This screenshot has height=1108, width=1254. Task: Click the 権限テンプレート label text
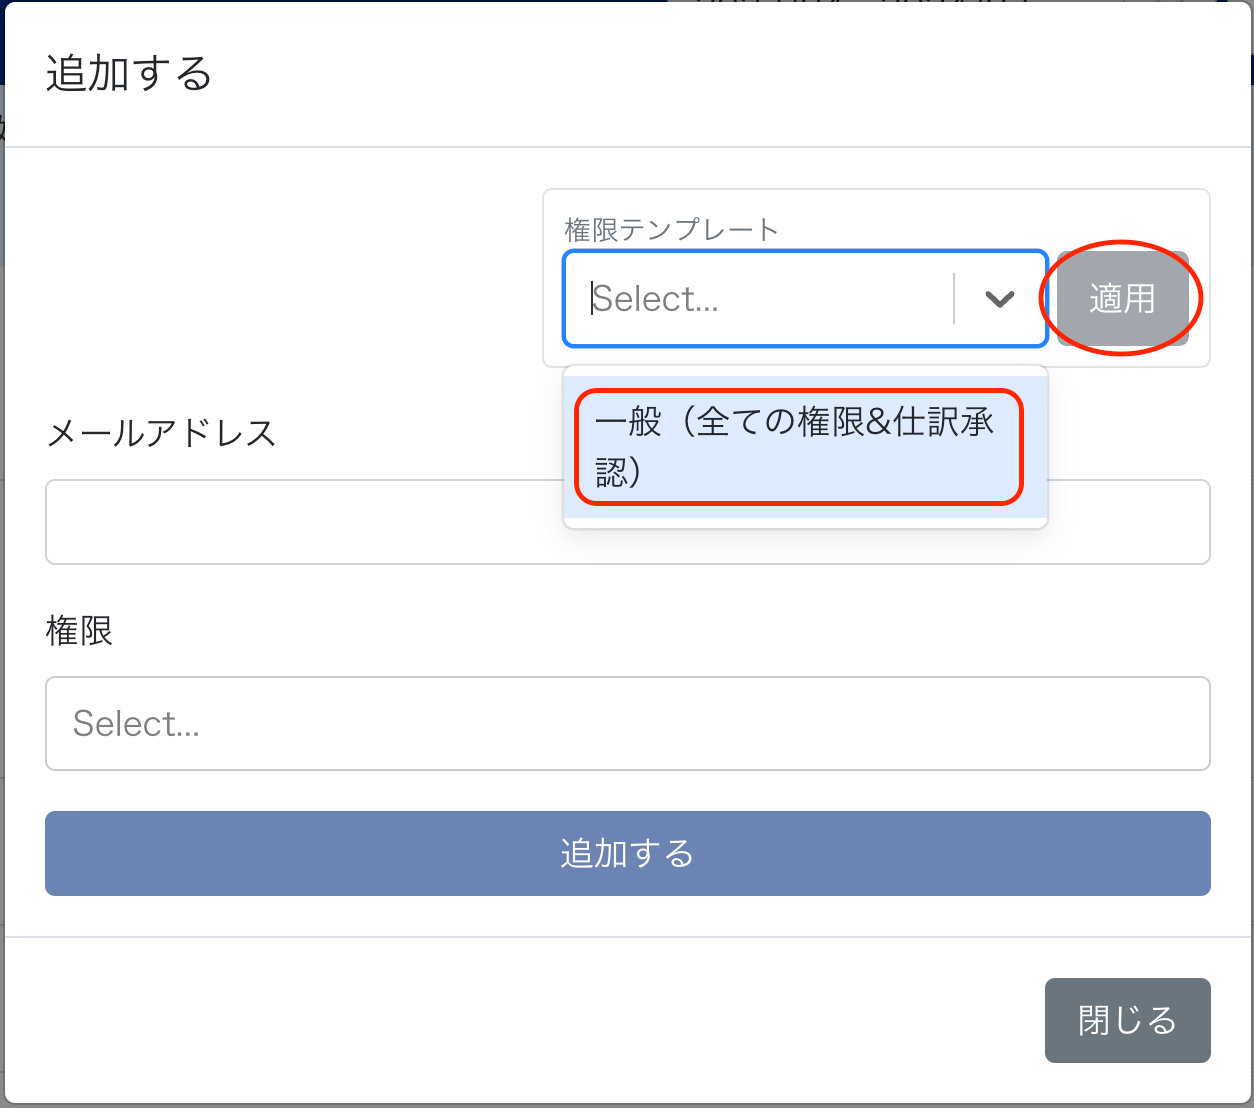coord(671,230)
